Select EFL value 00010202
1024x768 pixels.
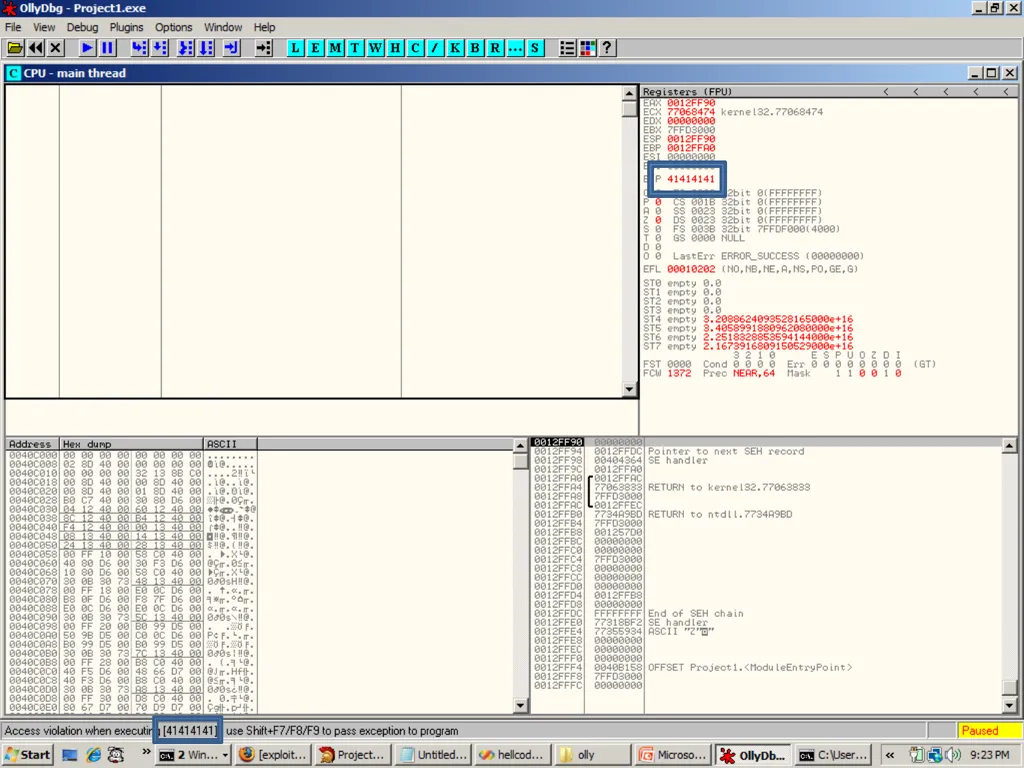(691, 269)
